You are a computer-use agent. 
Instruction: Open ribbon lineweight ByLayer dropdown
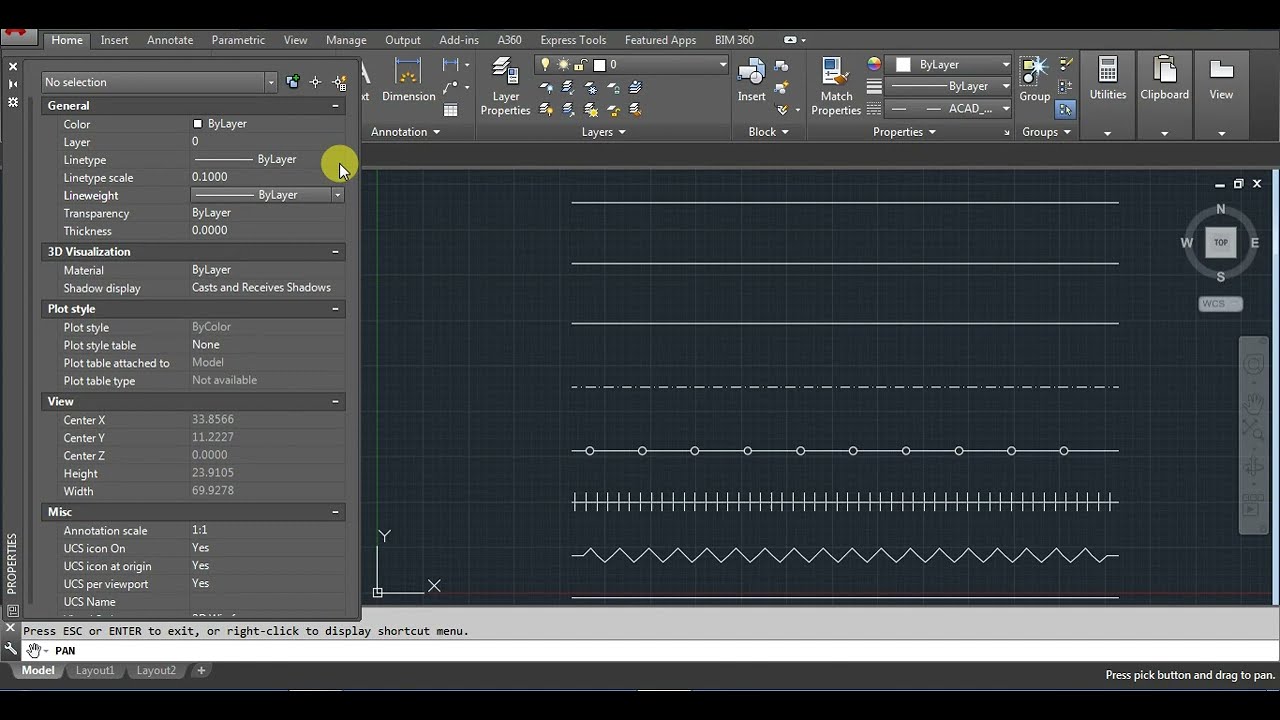coord(1005,86)
